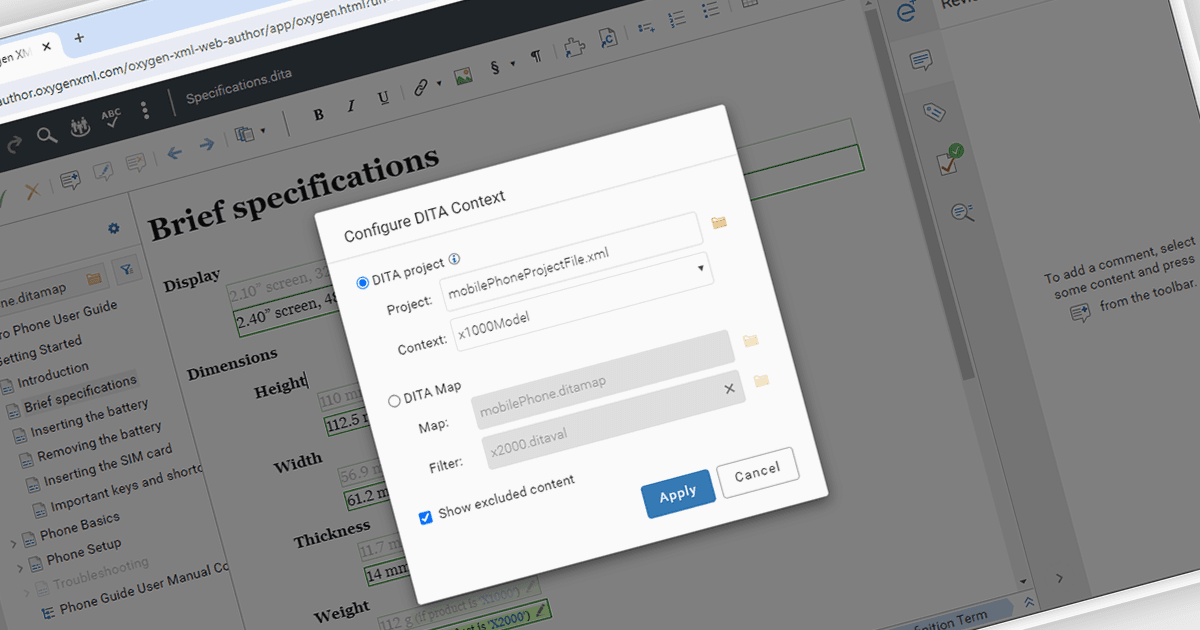Click the double chevron near breadcrumb

coord(1029,603)
